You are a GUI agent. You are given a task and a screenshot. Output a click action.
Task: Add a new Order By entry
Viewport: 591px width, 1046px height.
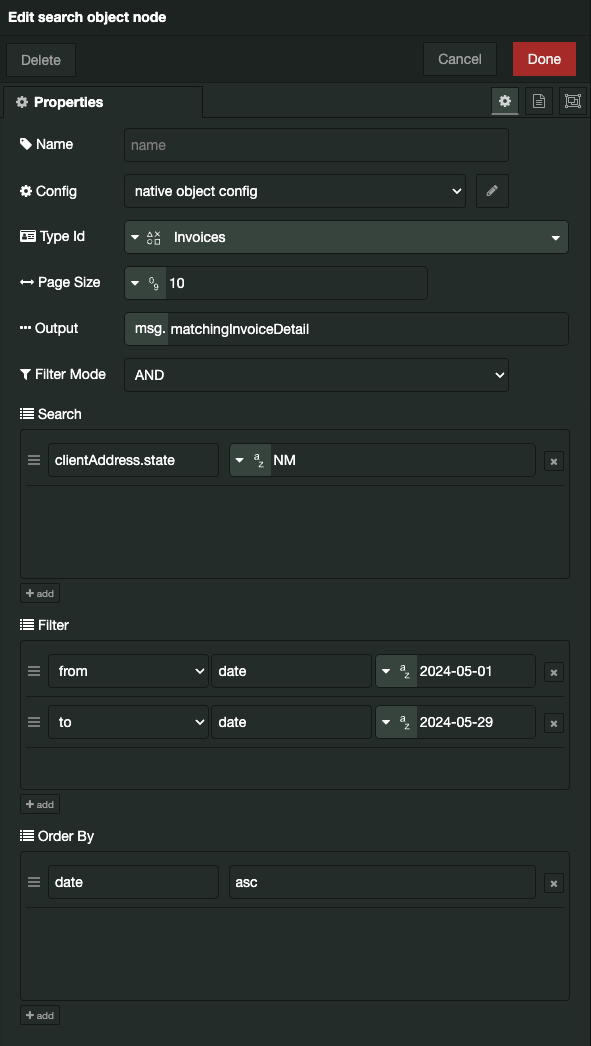(x=39, y=1015)
